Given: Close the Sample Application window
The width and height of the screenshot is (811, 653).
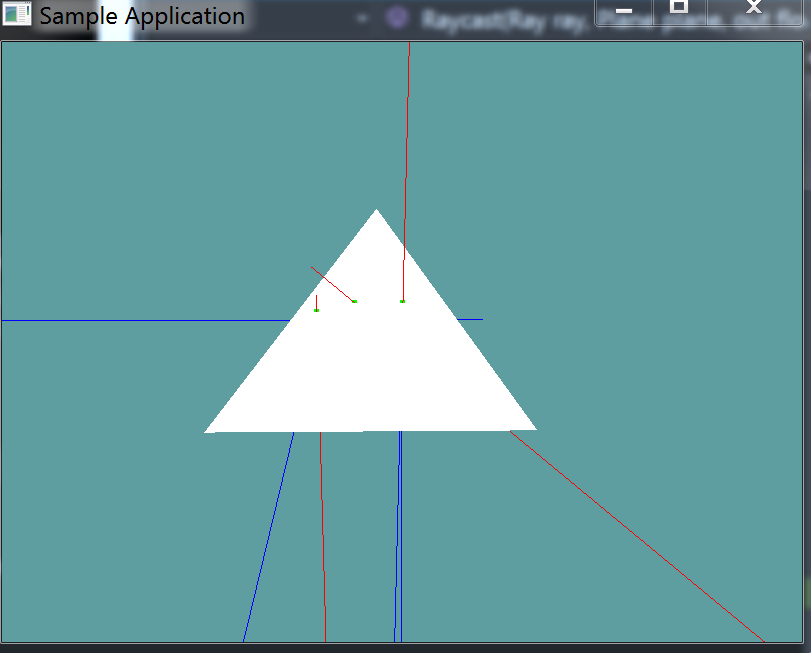Looking at the screenshot, I should pyautogui.click(x=755, y=10).
